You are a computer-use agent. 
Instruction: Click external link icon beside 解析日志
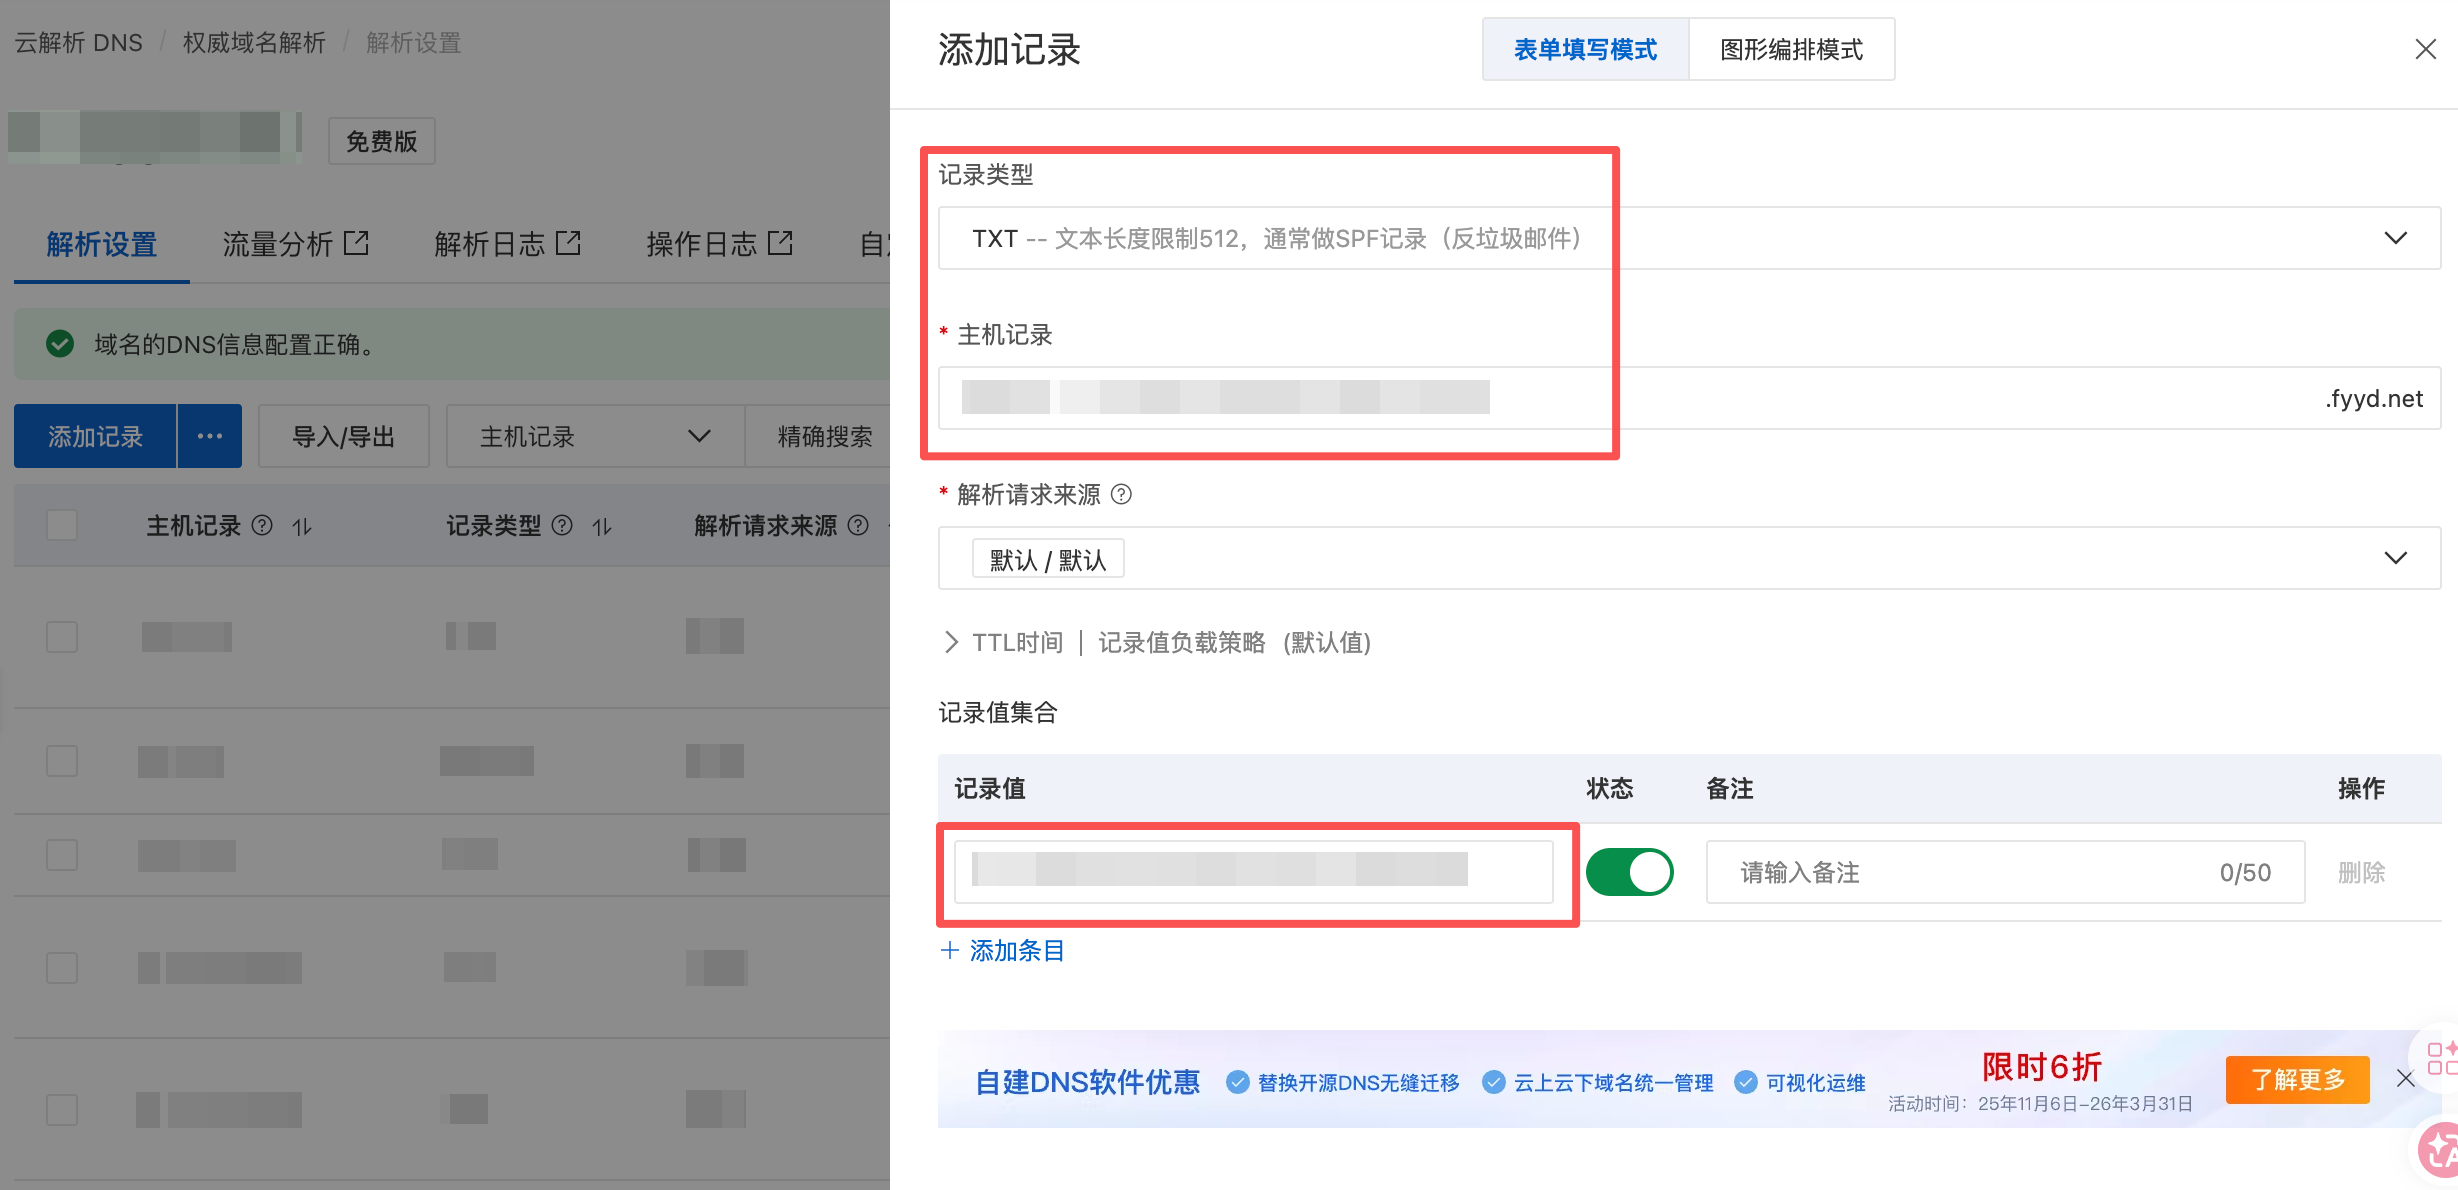click(x=568, y=243)
